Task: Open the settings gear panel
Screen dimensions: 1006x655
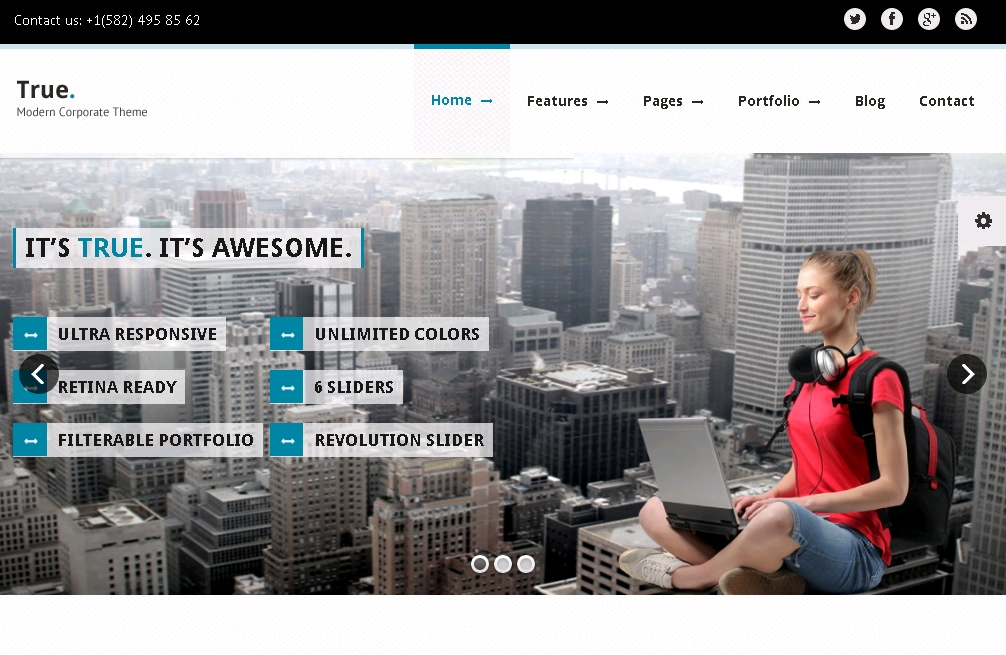Action: (x=983, y=221)
